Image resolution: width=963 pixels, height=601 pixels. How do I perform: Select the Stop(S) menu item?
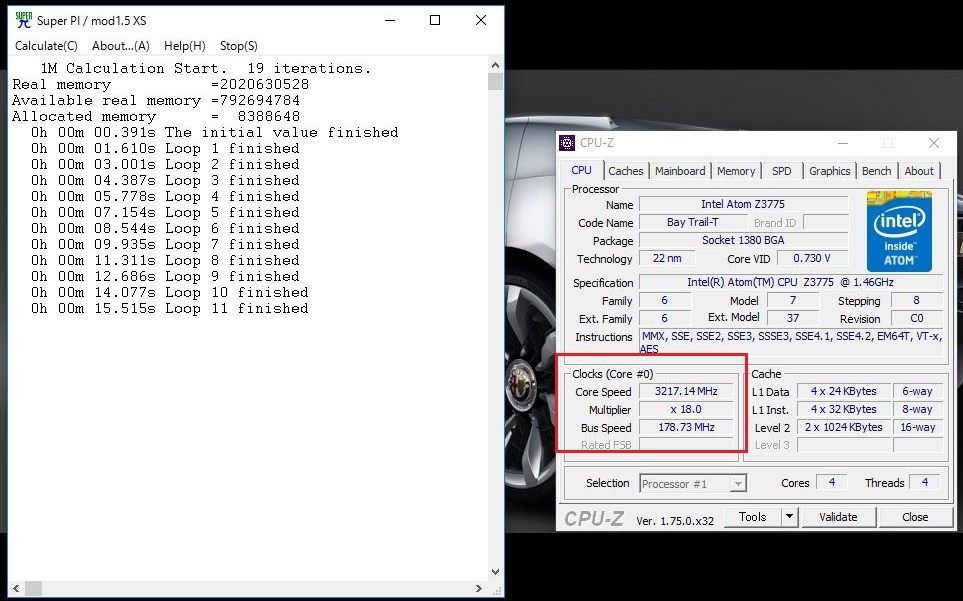(238, 46)
